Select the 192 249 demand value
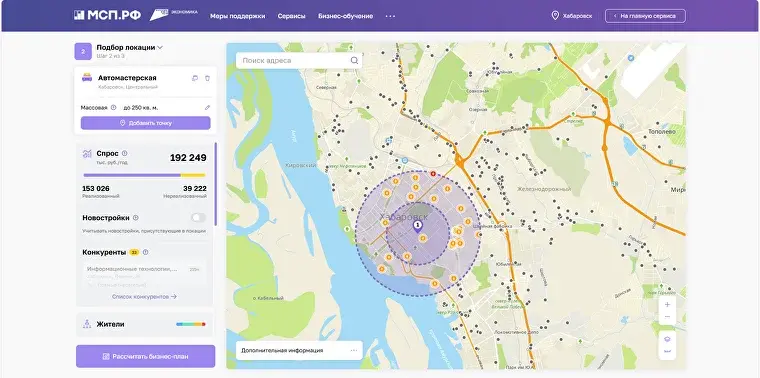 pyautogui.click(x=188, y=158)
